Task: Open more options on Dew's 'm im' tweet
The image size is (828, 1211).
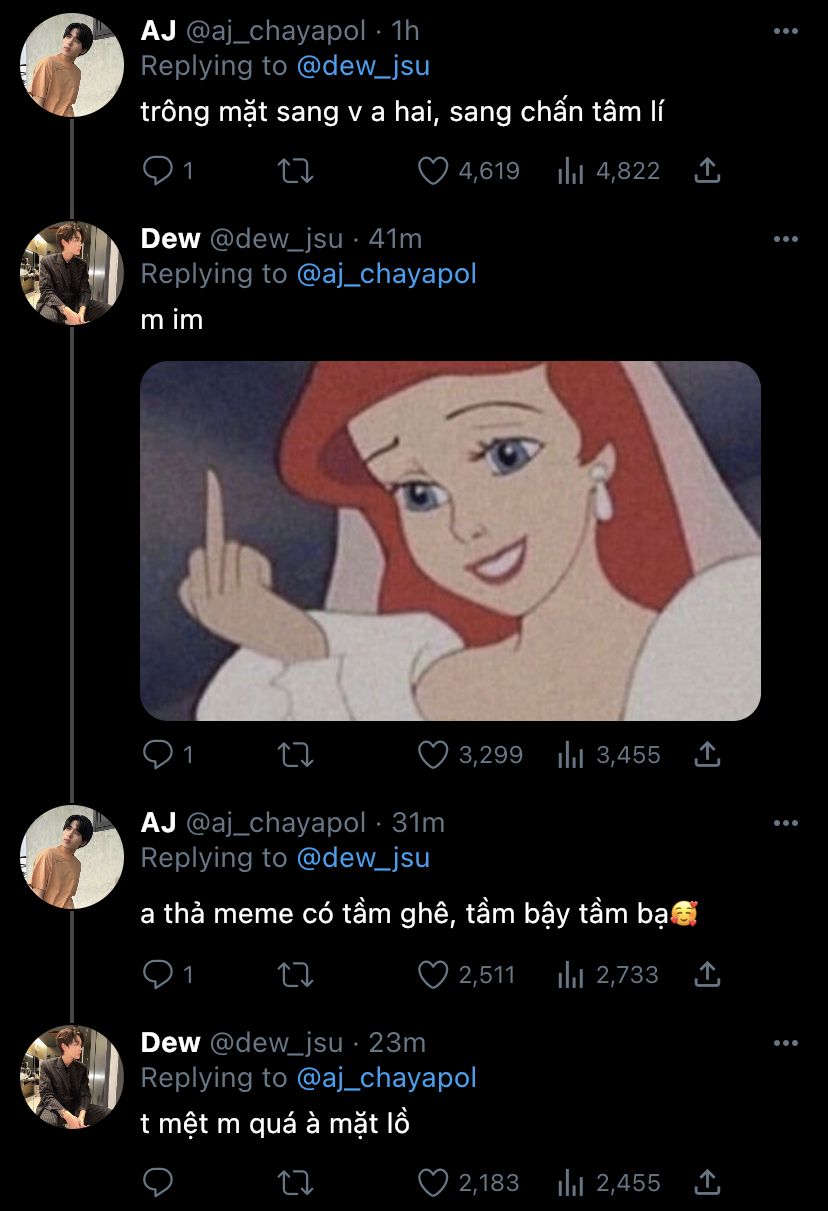Action: click(x=786, y=240)
